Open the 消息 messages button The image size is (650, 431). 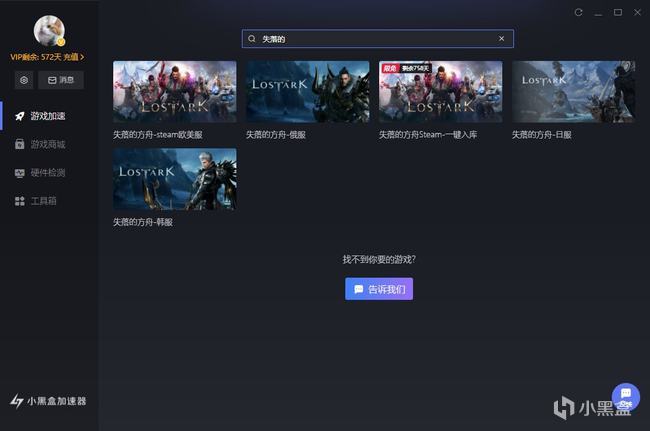tap(61, 80)
